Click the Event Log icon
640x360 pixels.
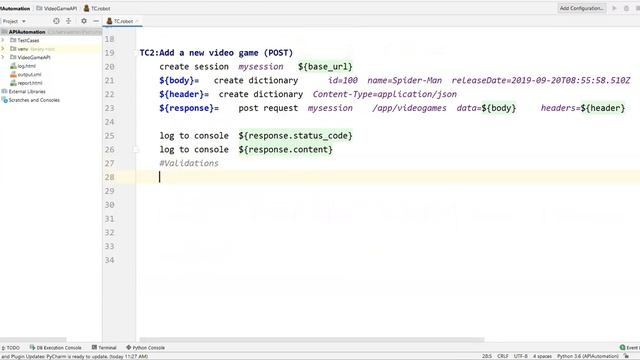(x=622, y=347)
